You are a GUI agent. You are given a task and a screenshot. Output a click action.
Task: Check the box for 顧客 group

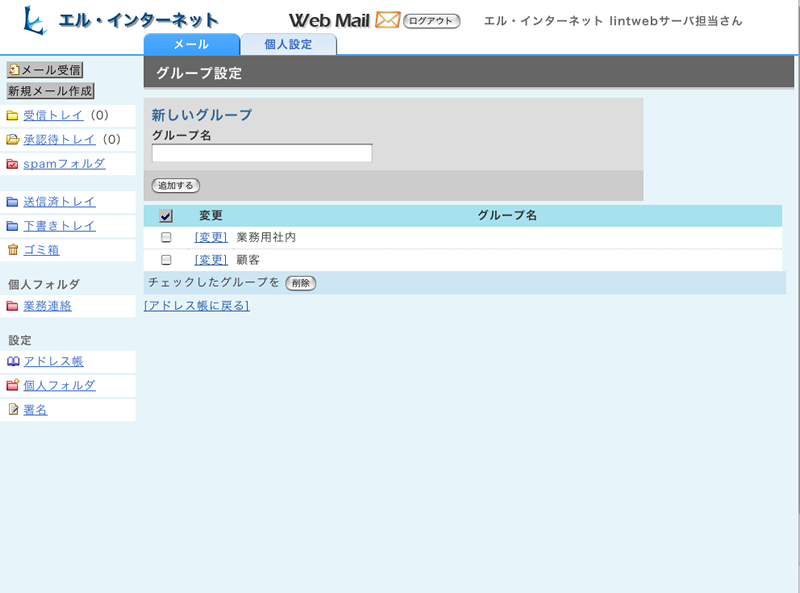[166, 260]
